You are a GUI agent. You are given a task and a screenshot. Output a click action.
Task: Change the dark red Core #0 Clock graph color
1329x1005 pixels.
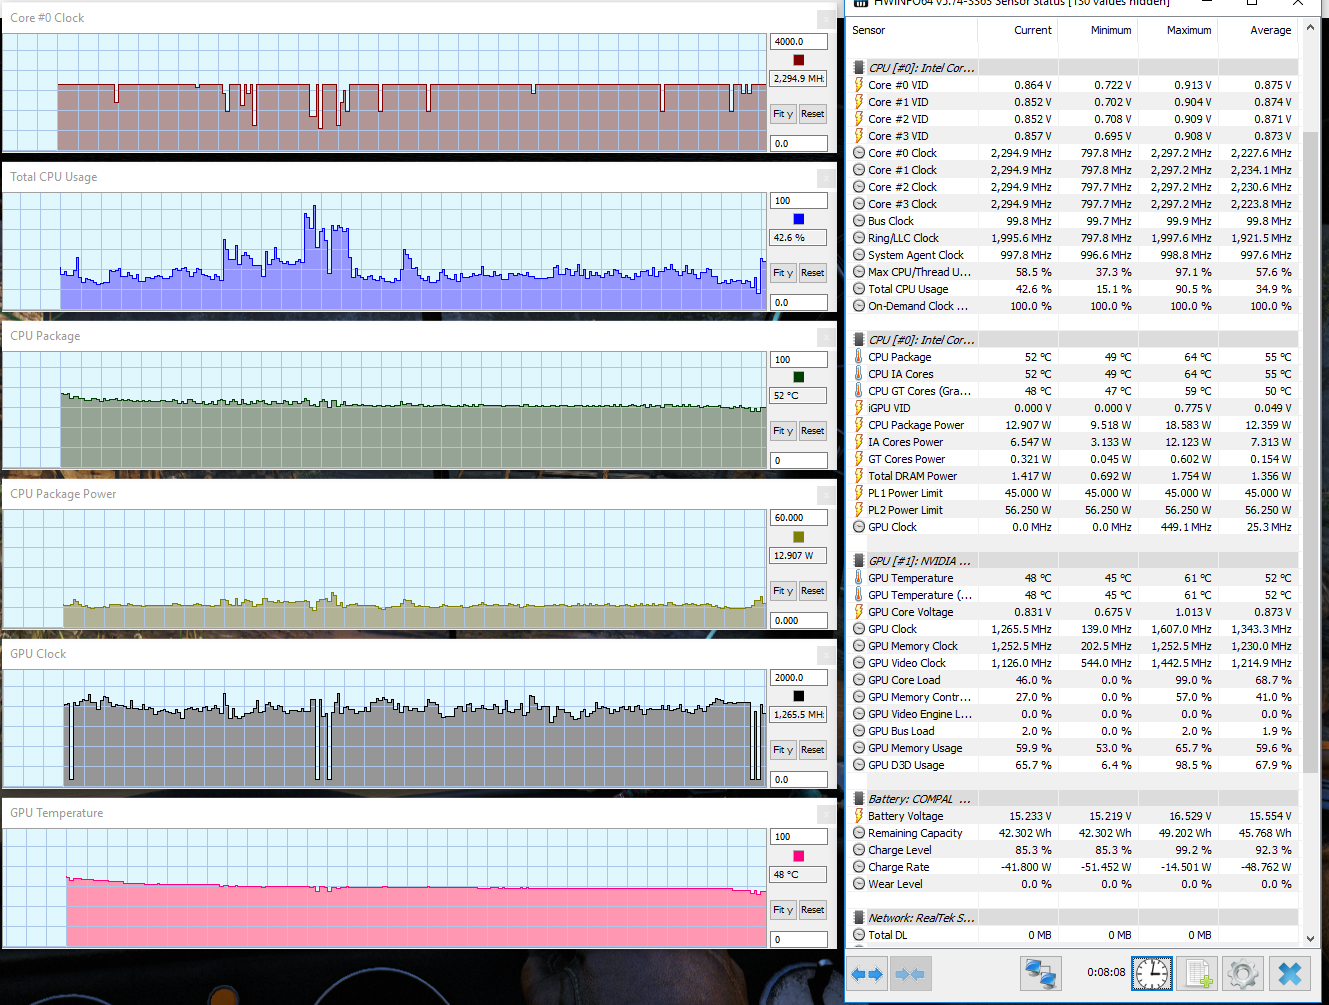coord(798,60)
